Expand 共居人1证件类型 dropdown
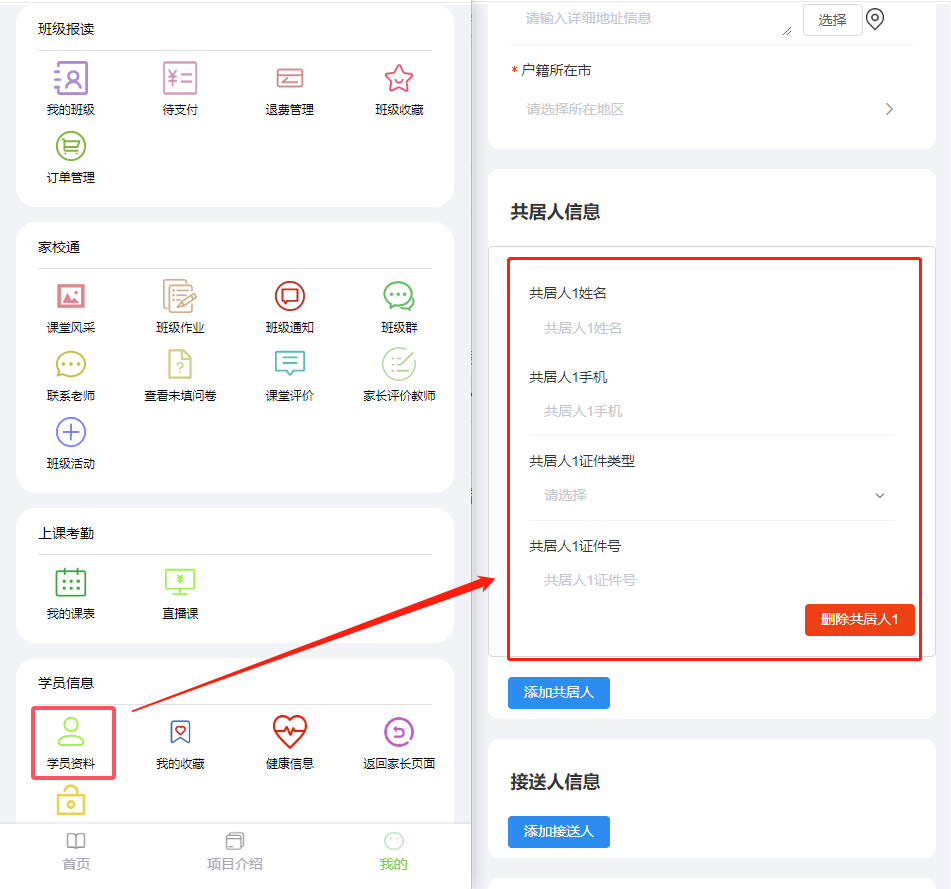Viewport: 951px width, 889px height. pos(711,495)
